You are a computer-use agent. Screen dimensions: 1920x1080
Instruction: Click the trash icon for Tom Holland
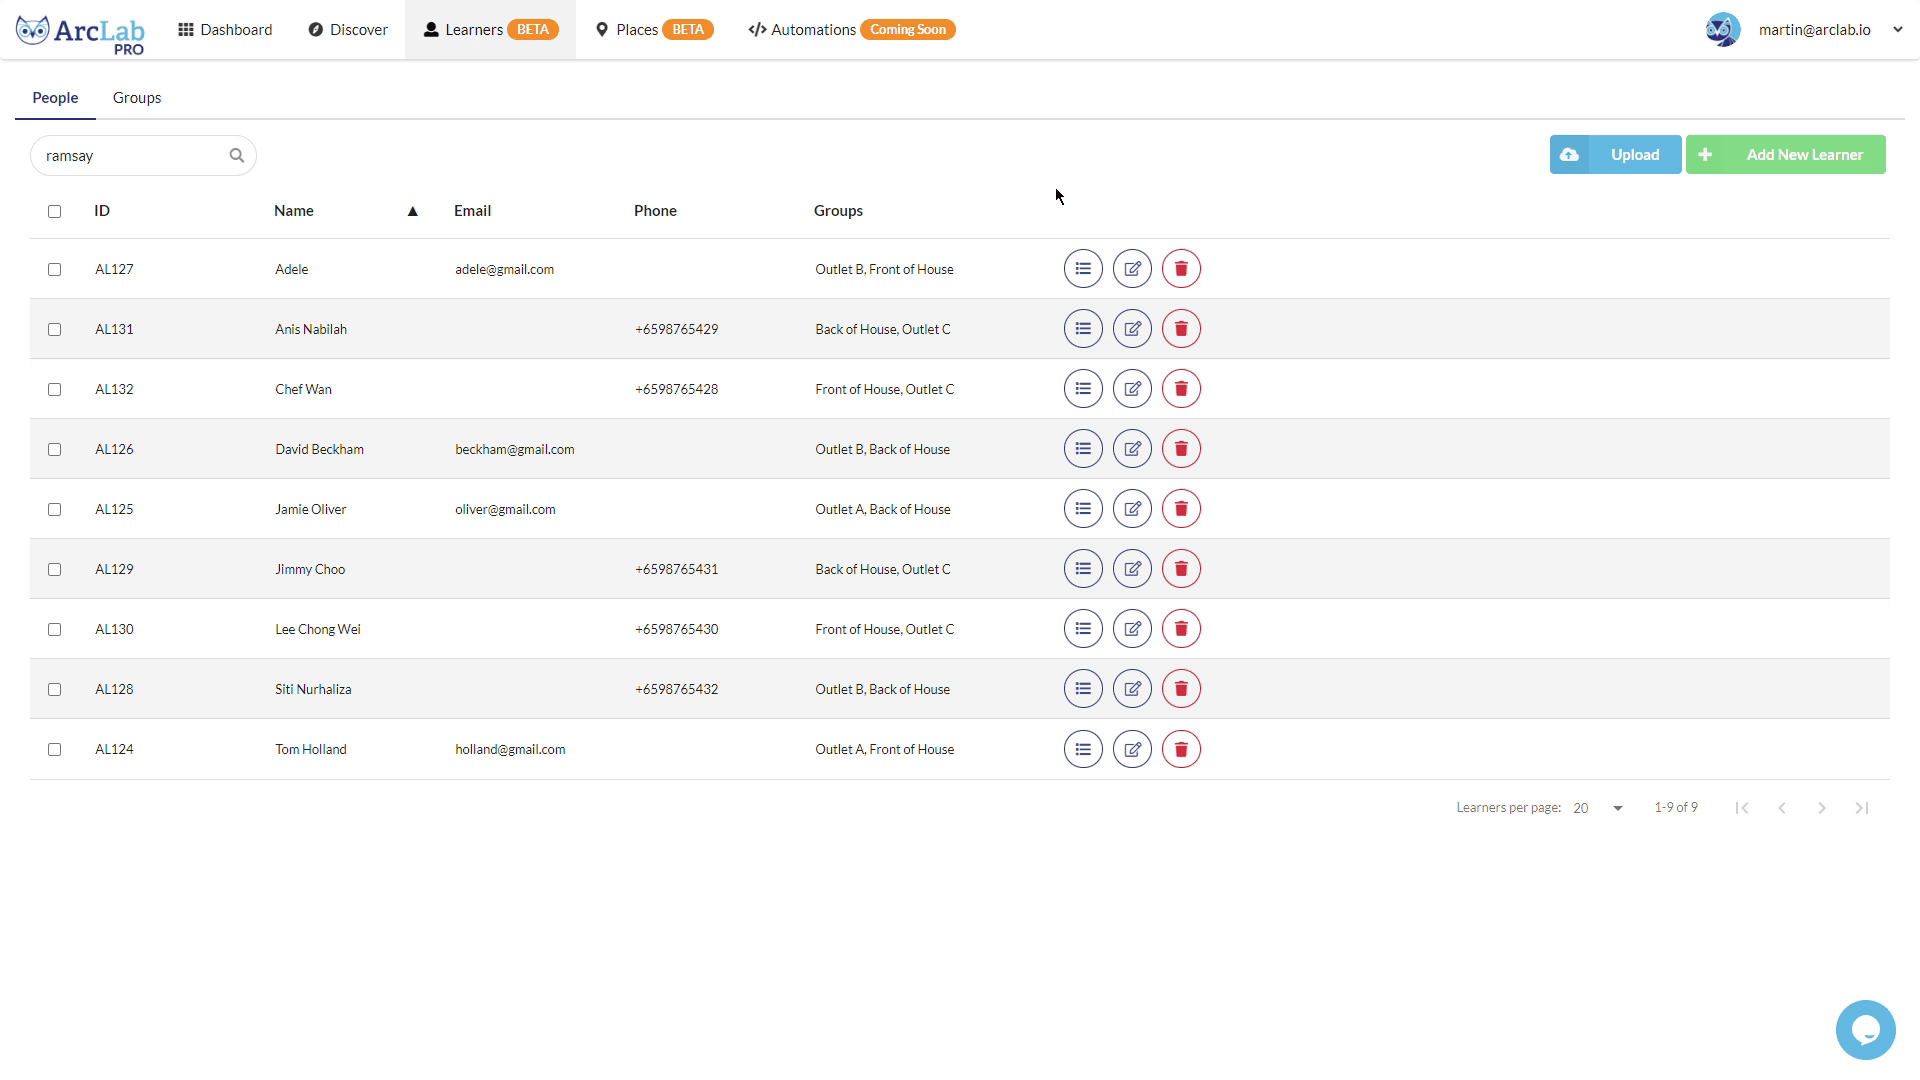1181,749
